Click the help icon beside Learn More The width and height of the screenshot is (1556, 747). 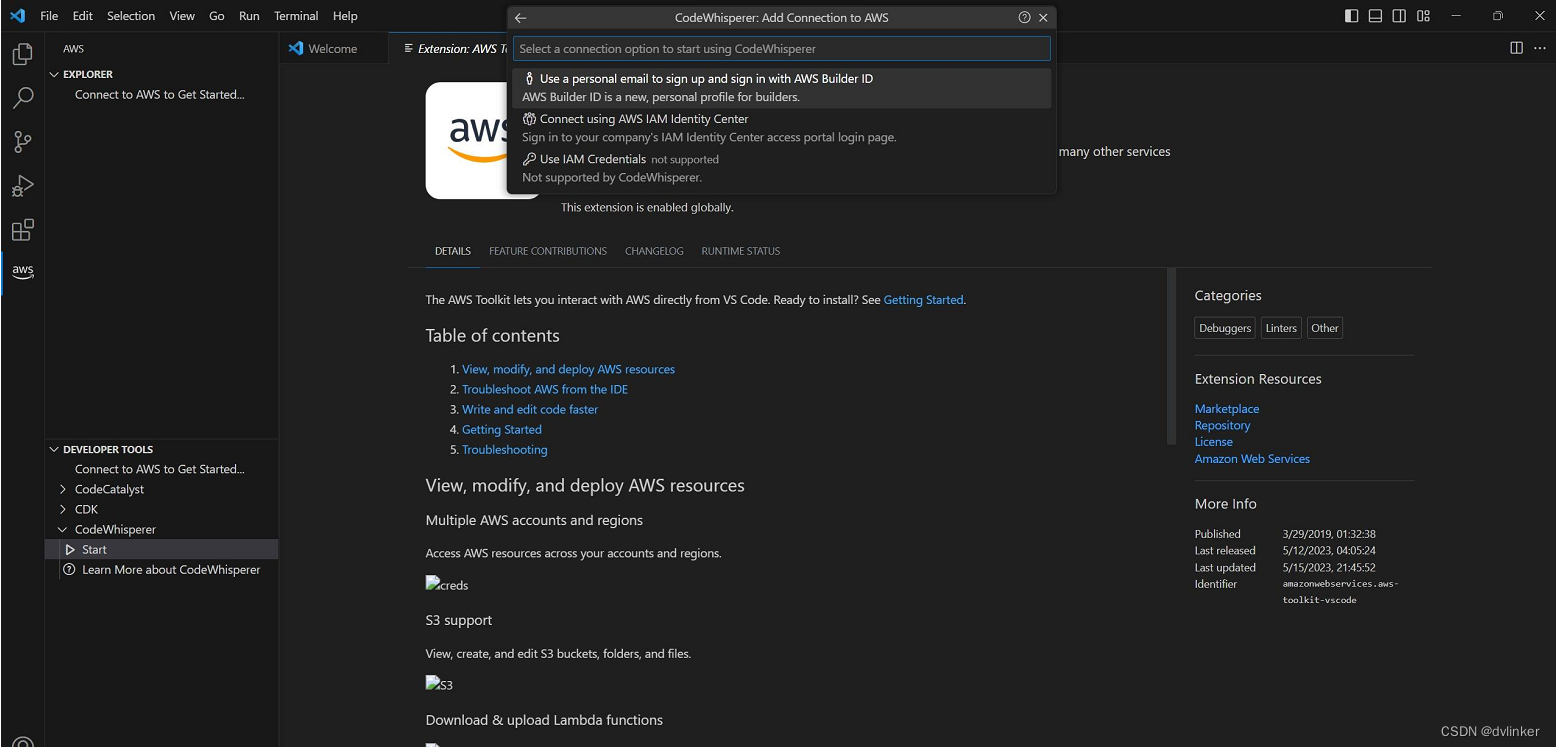[x=69, y=570]
